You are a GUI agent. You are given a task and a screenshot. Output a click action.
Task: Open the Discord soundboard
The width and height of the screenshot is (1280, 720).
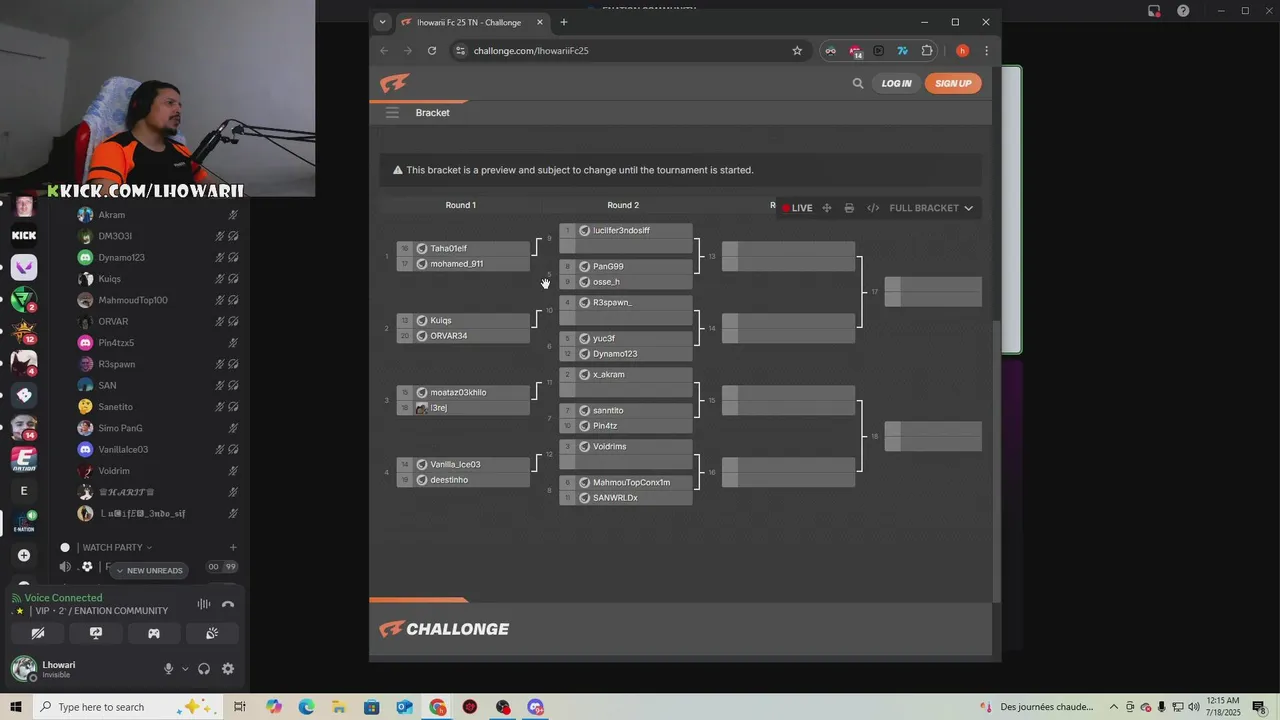click(x=212, y=633)
